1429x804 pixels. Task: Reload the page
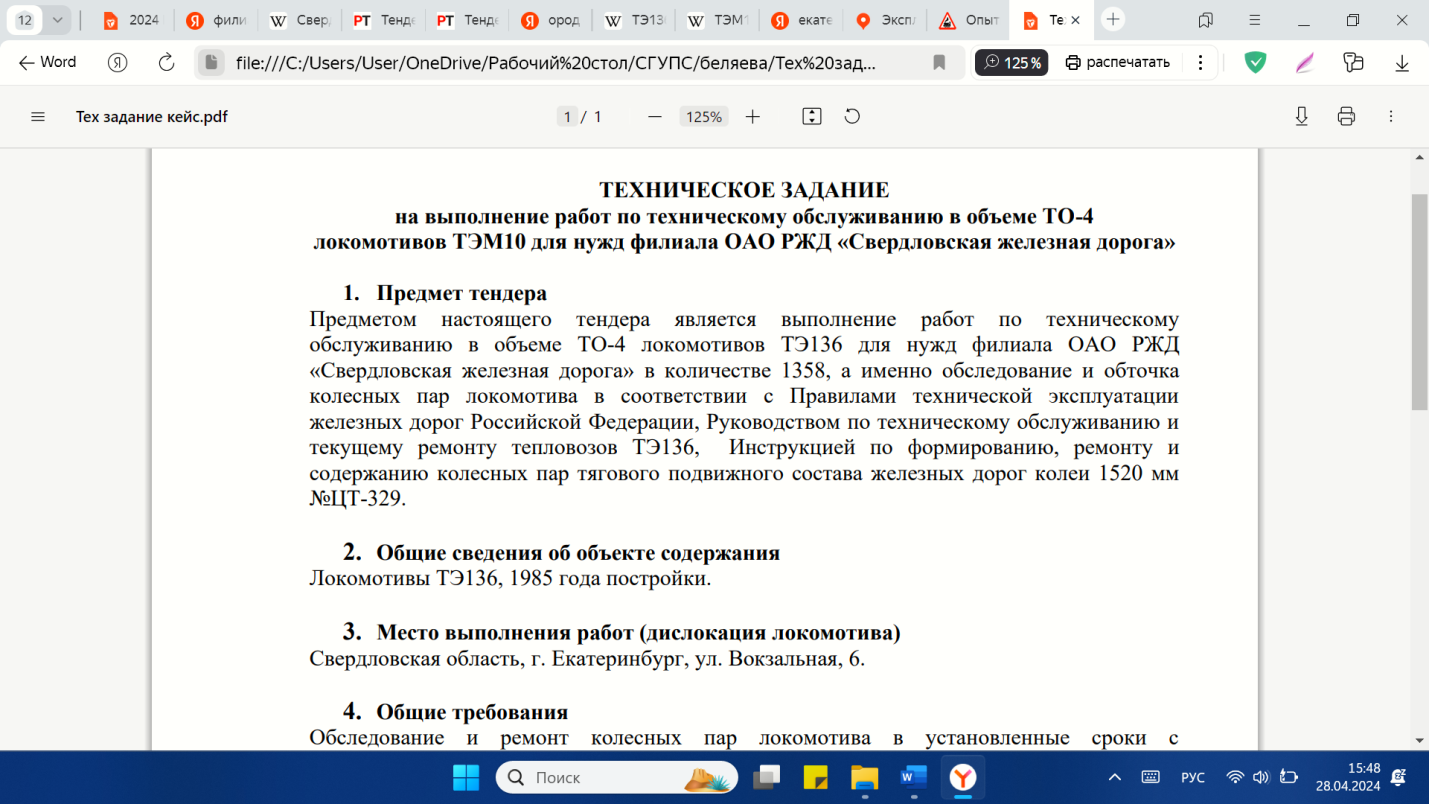point(167,62)
